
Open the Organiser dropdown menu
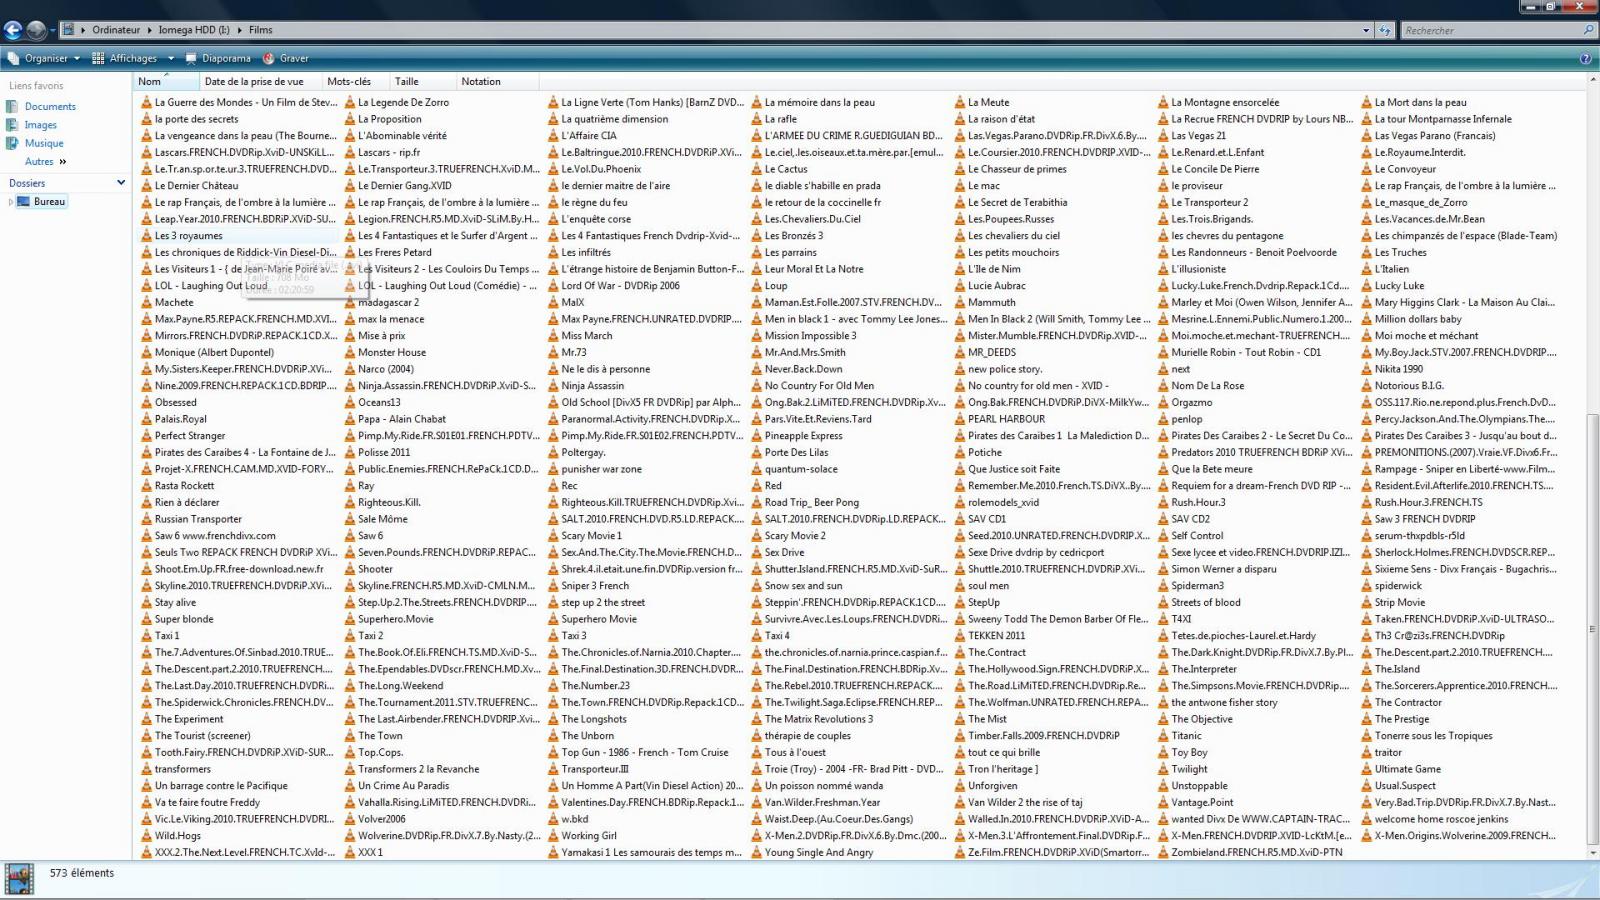point(43,58)
